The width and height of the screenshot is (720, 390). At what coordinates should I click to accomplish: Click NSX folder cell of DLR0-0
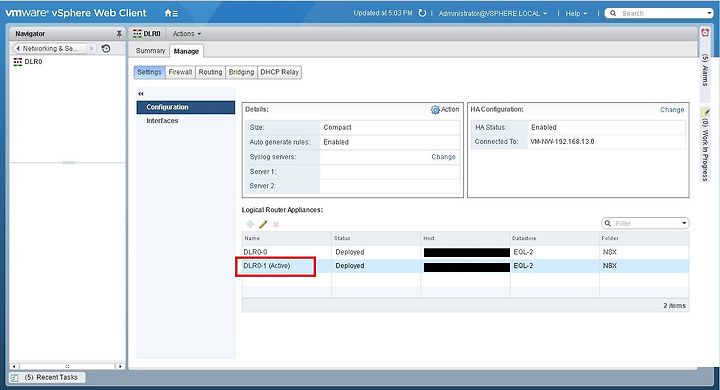[610, 252]
